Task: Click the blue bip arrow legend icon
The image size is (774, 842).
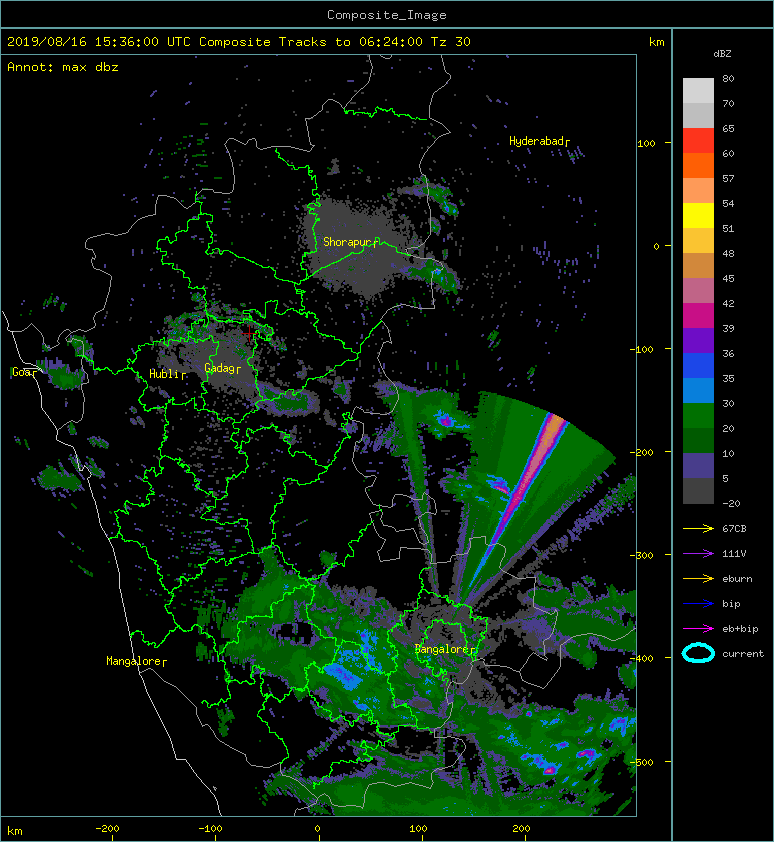Action: (x=698, y=604)
